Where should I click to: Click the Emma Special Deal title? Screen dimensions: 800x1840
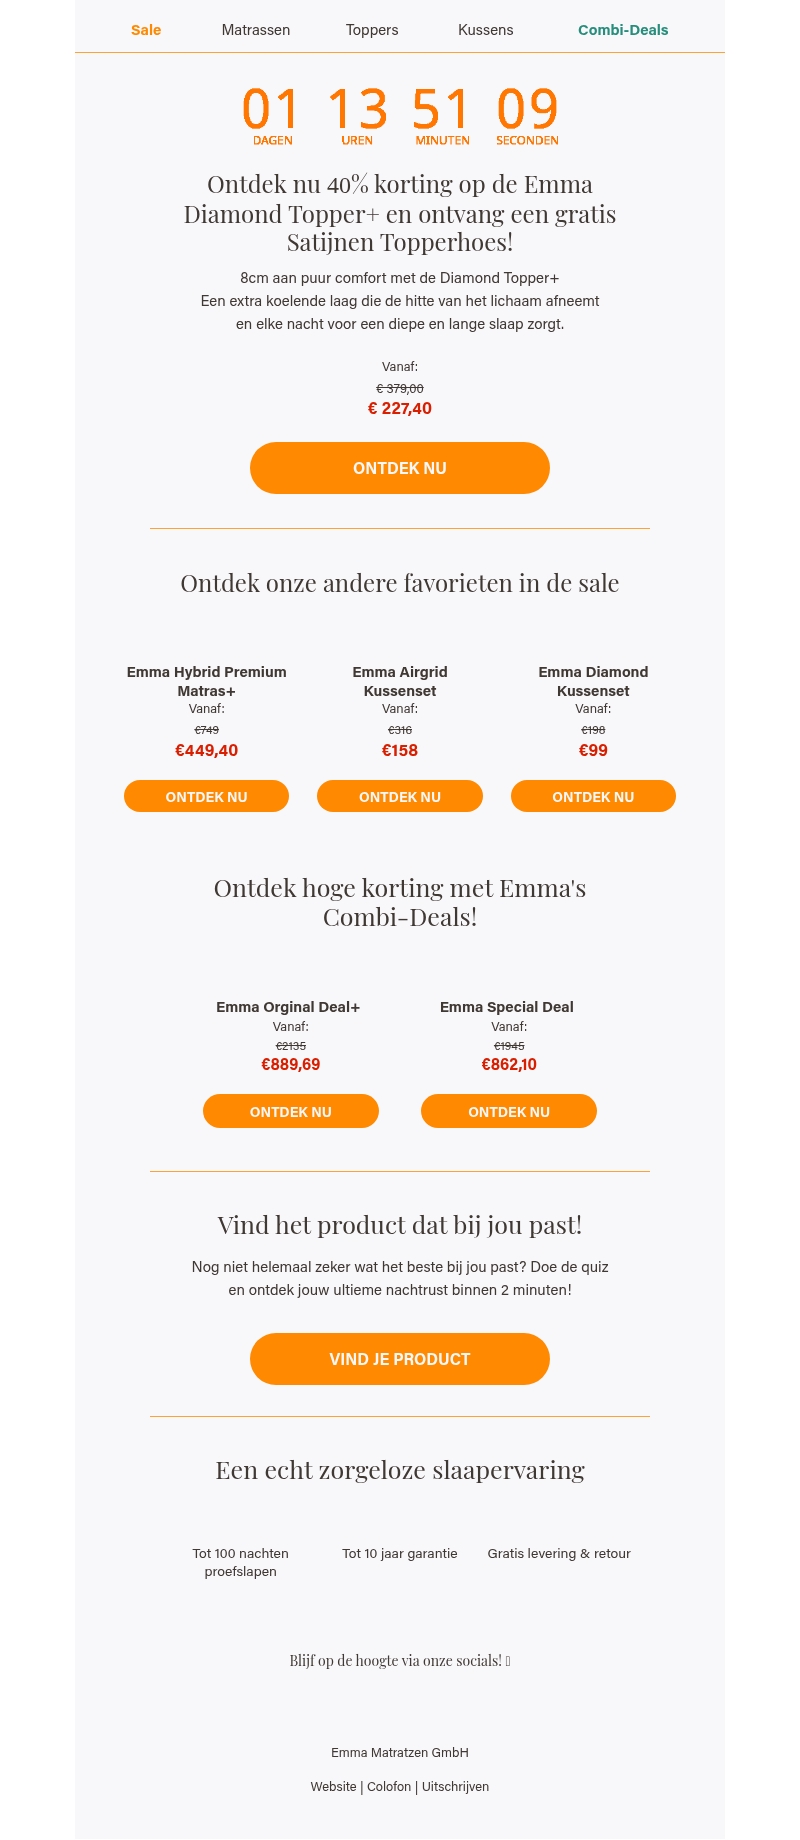click(x=507, y=1007)
